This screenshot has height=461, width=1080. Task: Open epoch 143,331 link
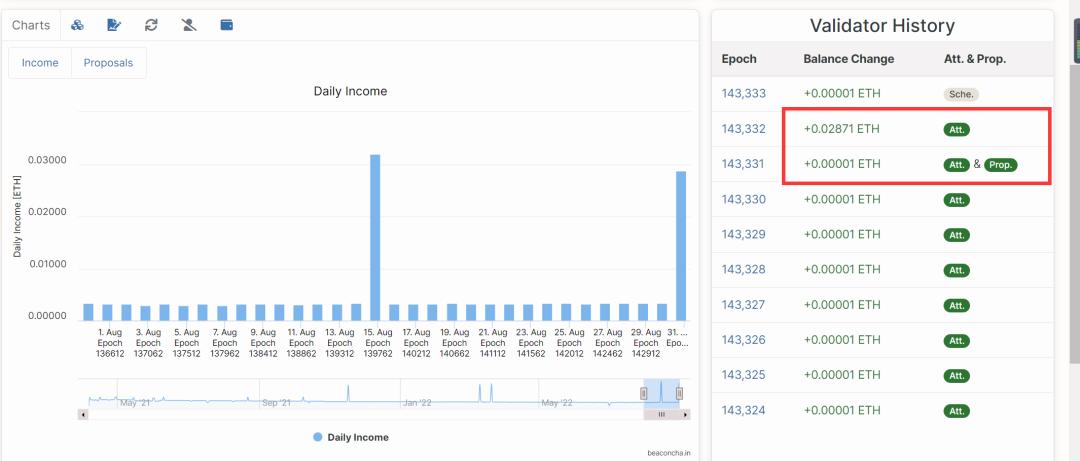(x=743, y=164)
